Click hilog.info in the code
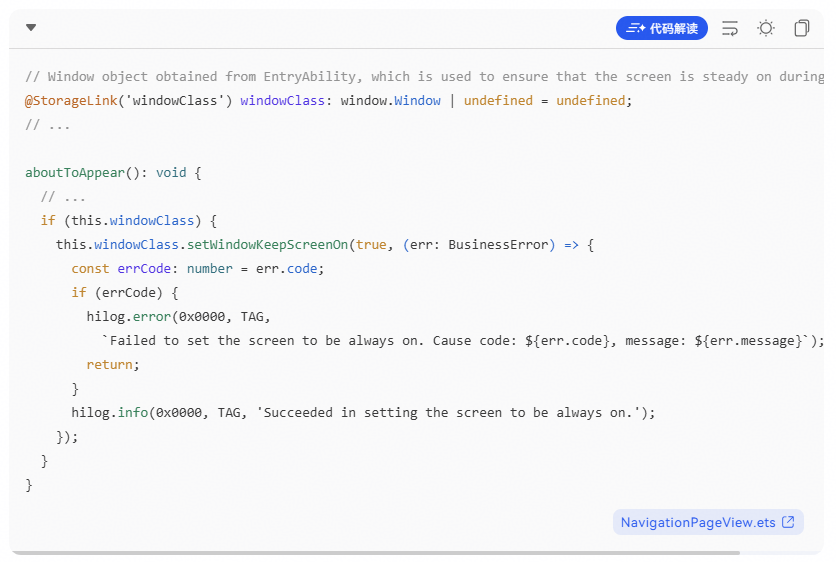This screenshot has height=562, width=836. pyautogui.click(x=109, y=413)
